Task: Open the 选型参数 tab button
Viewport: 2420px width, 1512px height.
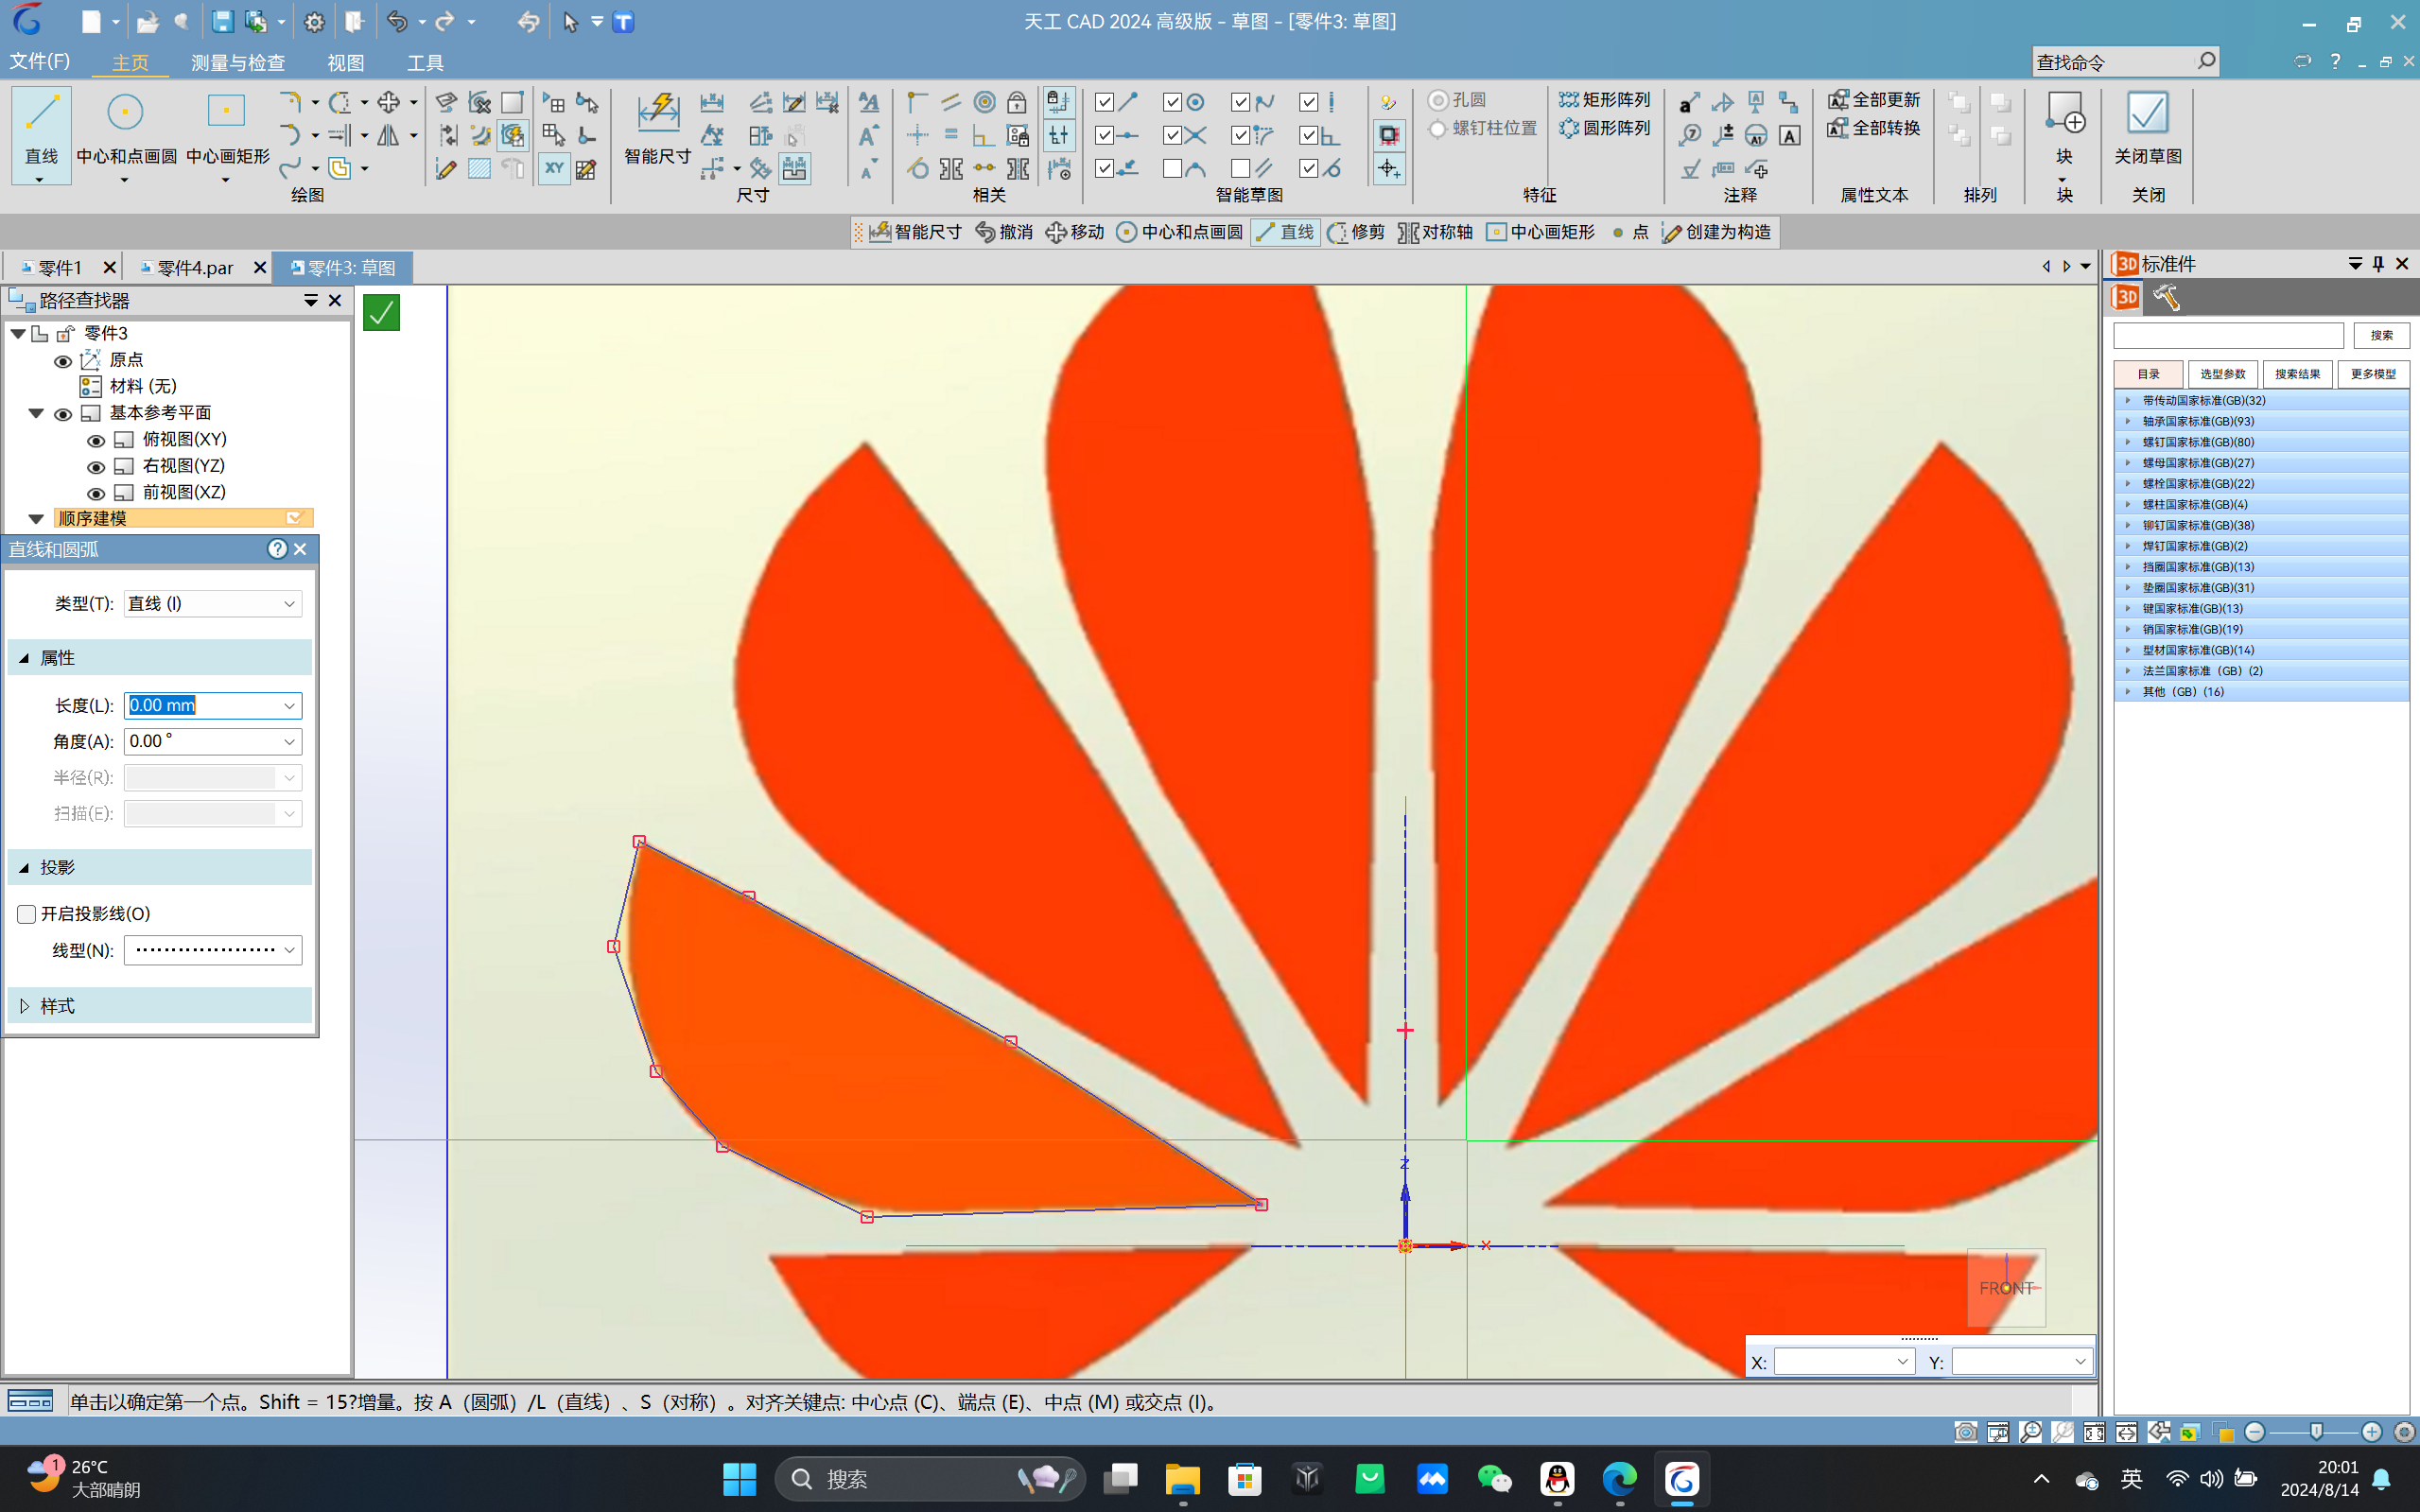Action: click(2222, 374)
